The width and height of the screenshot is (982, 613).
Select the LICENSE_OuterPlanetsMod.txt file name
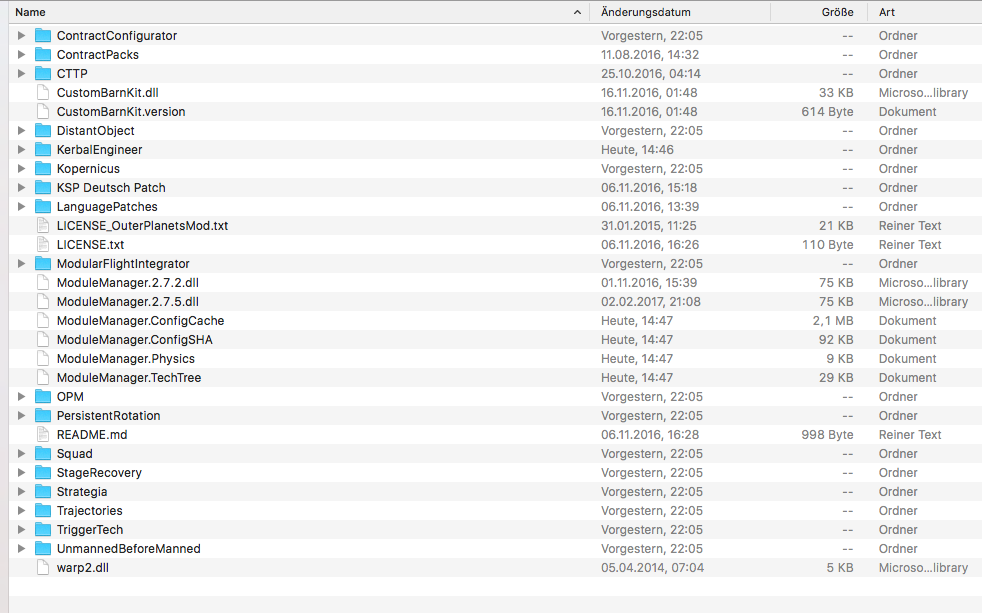click(142, 225)
